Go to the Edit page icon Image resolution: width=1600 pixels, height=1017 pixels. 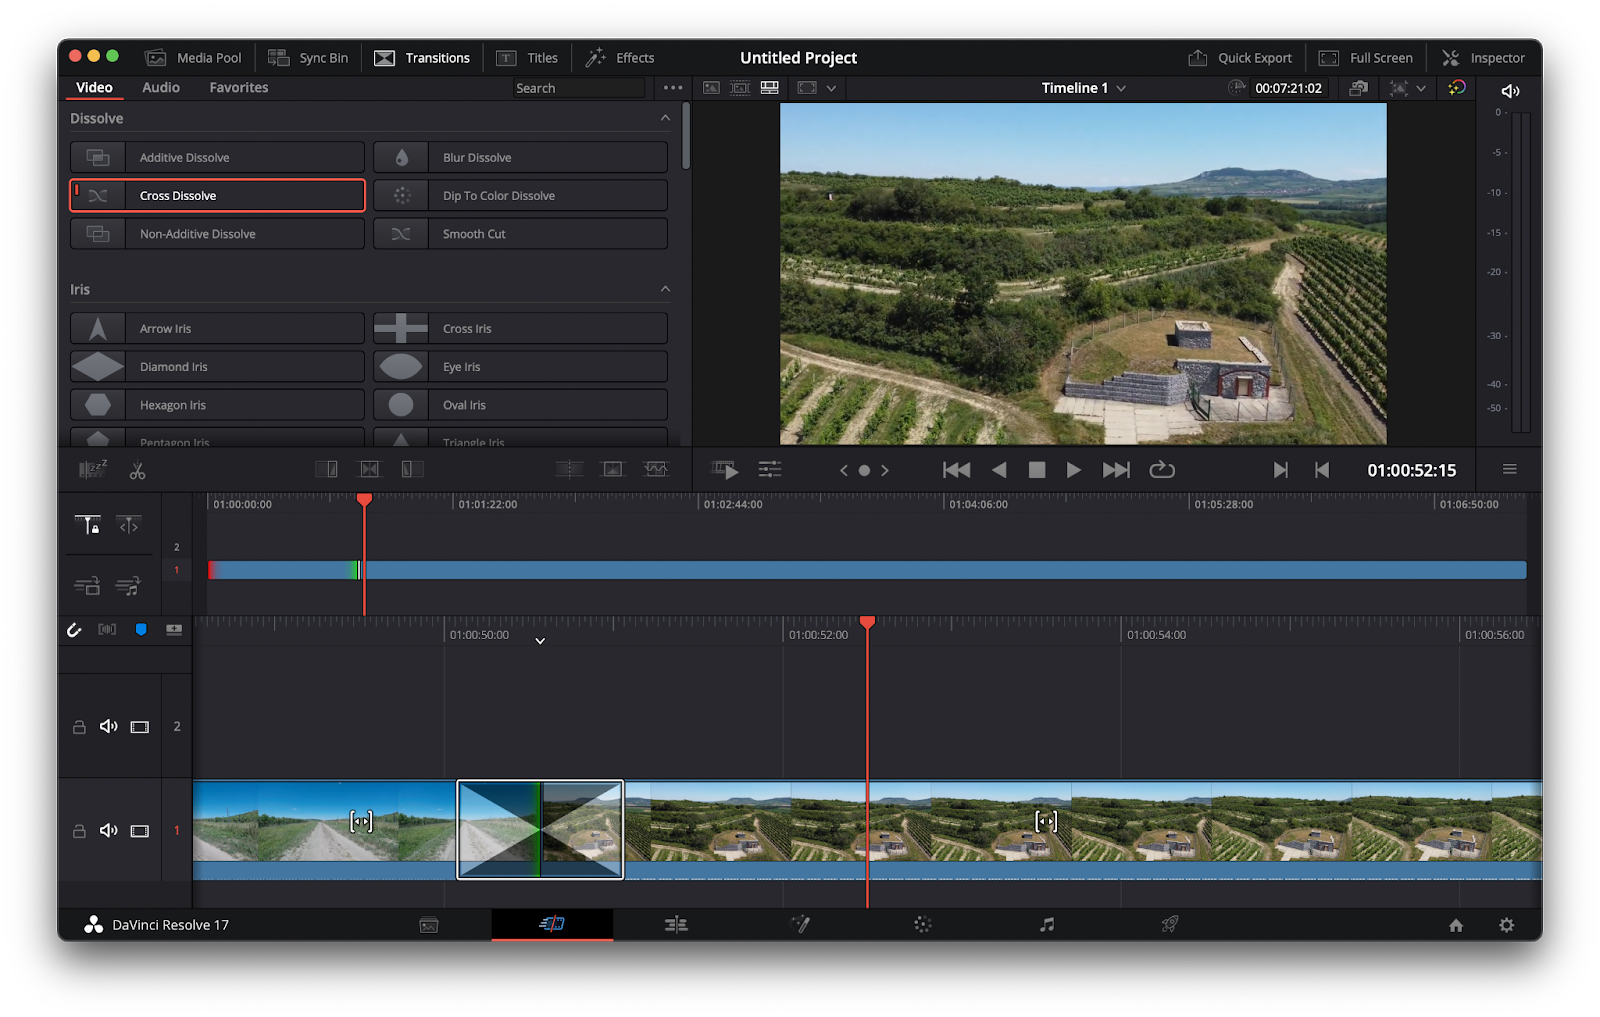coord(676,925)
